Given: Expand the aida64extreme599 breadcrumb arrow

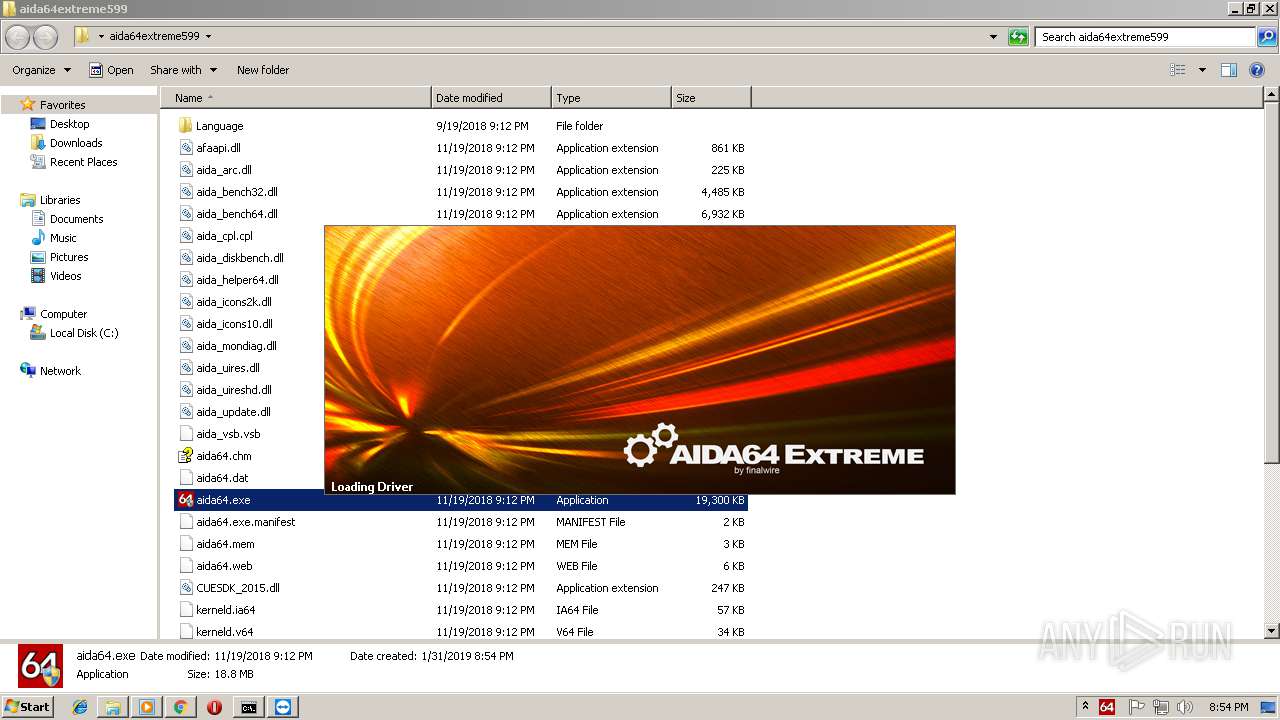Looking at the screenshot, I should point(208,37).
